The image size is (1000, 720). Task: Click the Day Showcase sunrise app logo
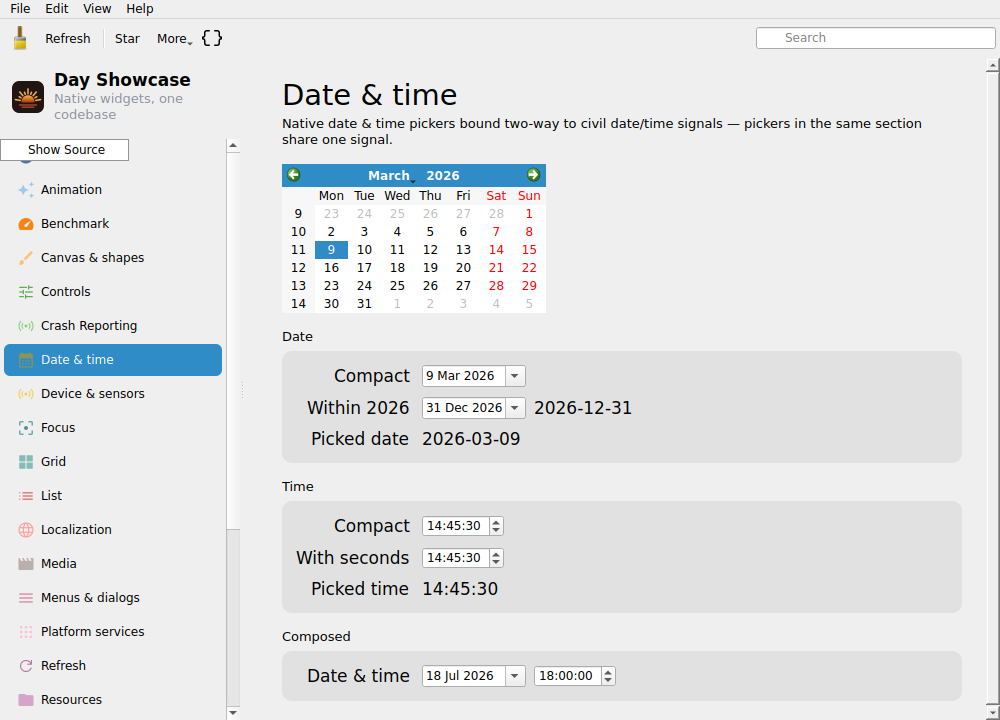[x=28, y=97]
